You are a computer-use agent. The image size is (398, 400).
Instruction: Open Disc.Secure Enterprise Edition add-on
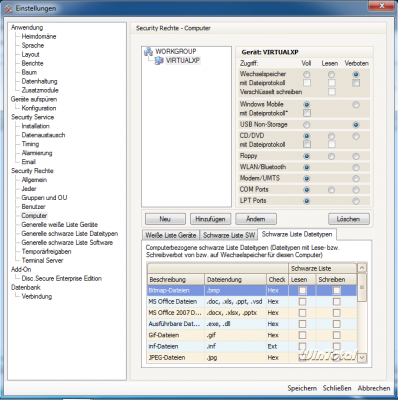click(62, 279)
